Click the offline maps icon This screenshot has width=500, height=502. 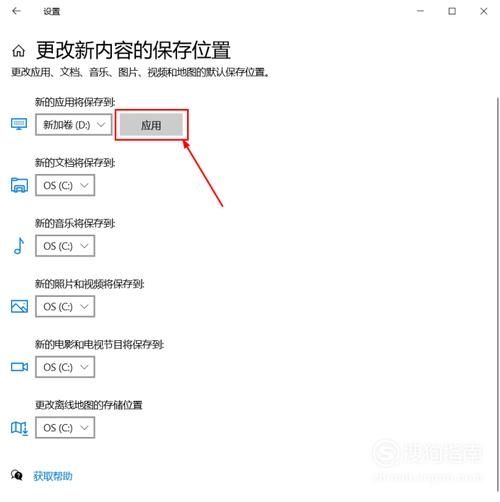click(19, 428)
